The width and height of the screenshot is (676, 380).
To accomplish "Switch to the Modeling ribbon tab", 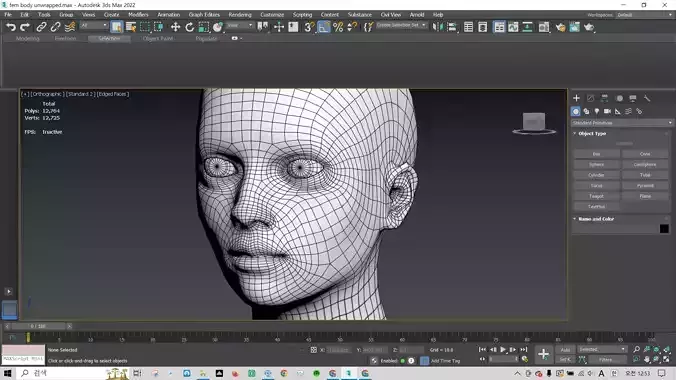I will click(28, 39).
